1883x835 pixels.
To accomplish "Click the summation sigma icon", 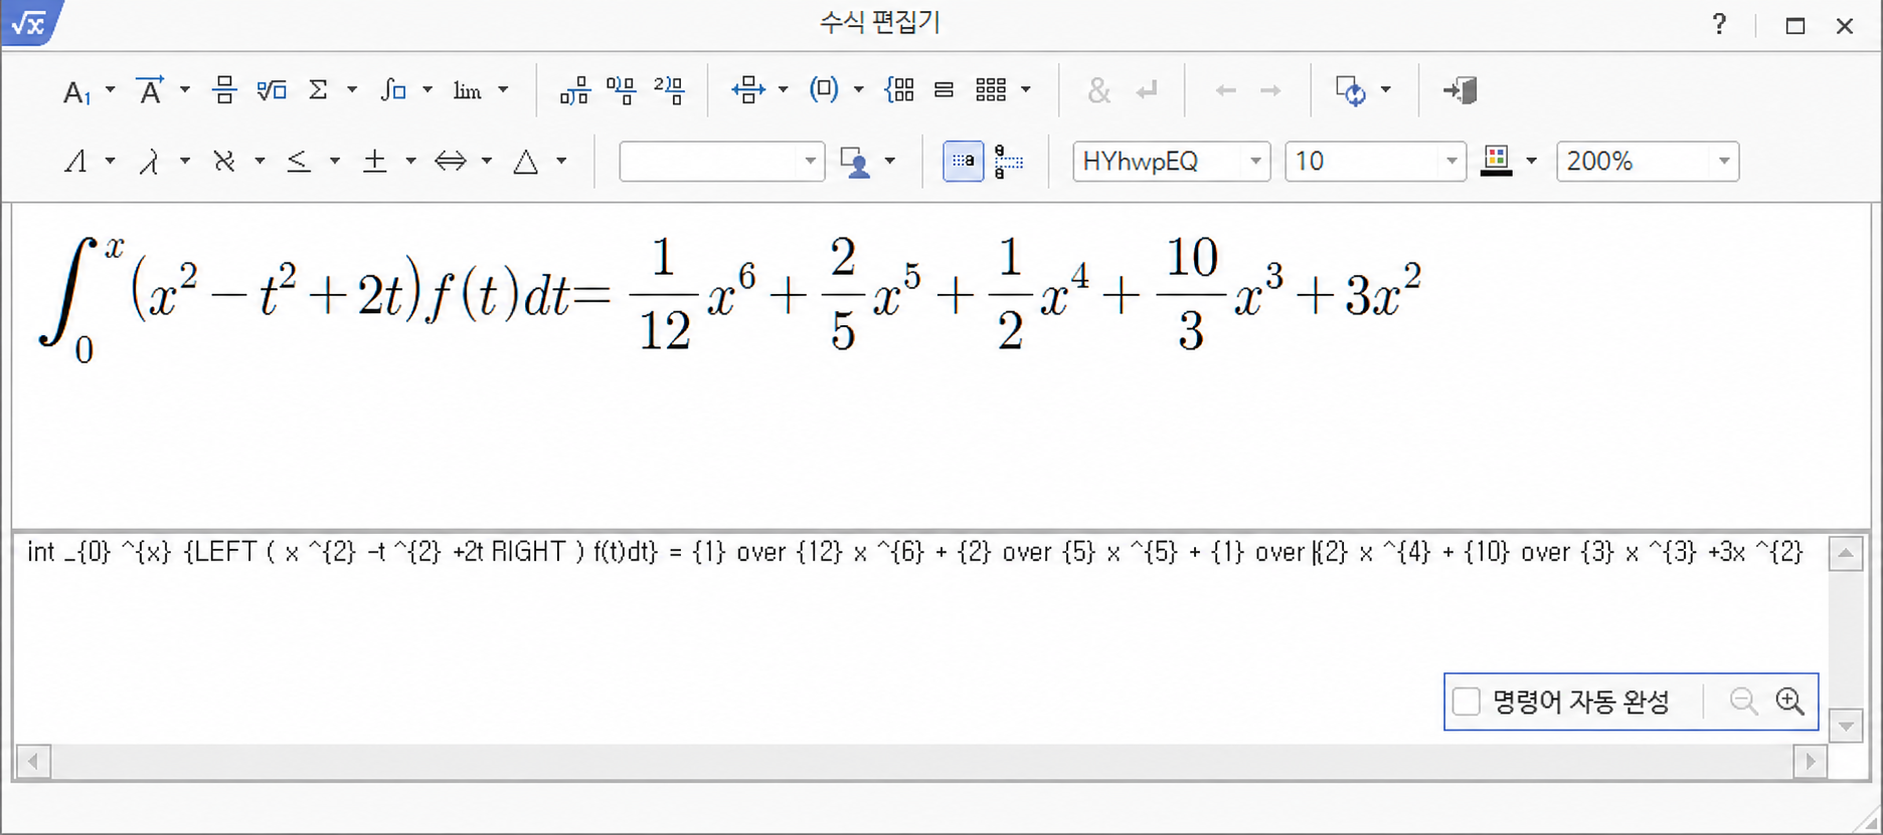I will pyautogui.click(x=318, y=91).
